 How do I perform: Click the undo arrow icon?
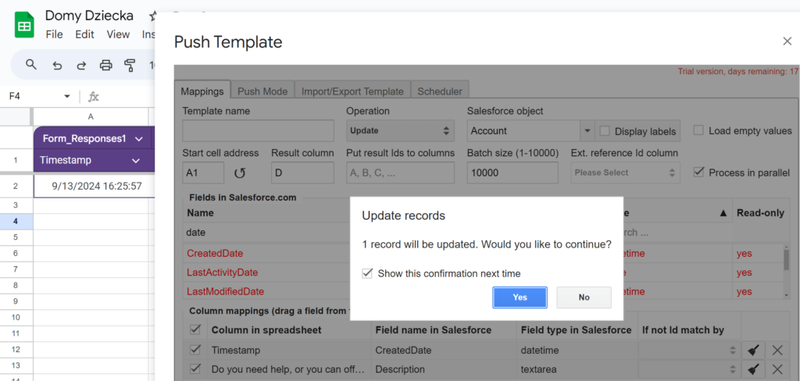click(x=57, y=65)
